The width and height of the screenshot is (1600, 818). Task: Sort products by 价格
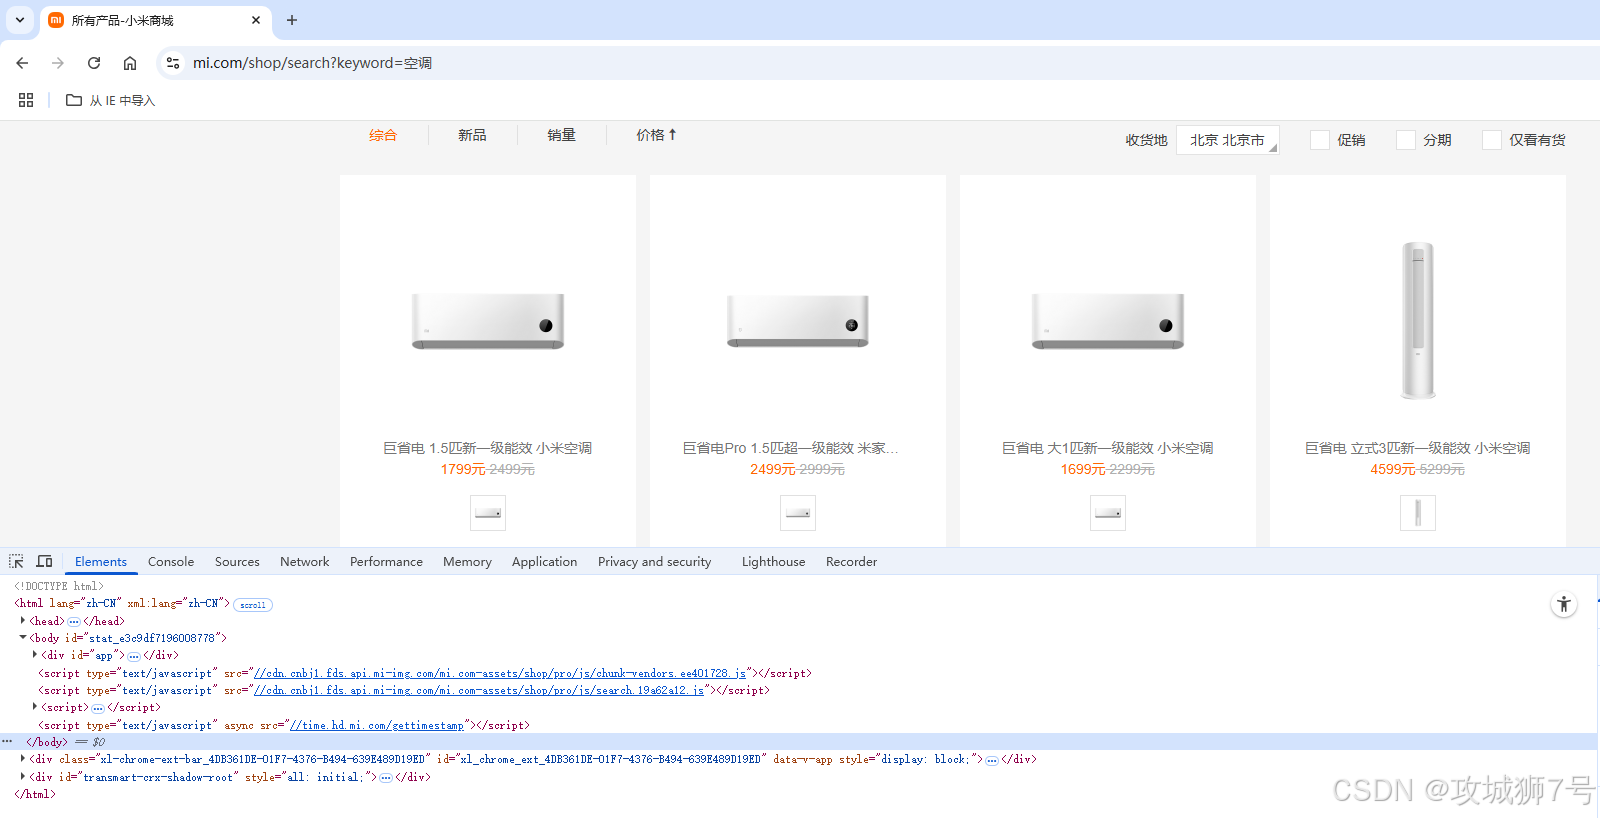pos(656,135)
